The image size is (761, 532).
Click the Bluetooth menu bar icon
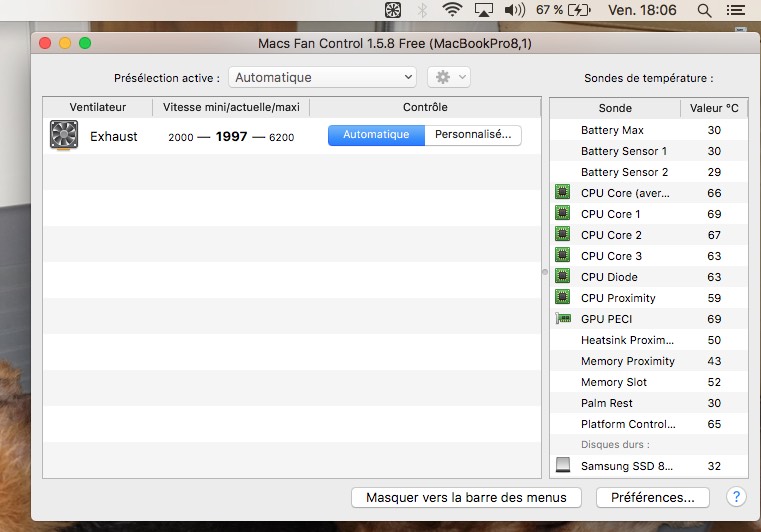tap(422, 10)
